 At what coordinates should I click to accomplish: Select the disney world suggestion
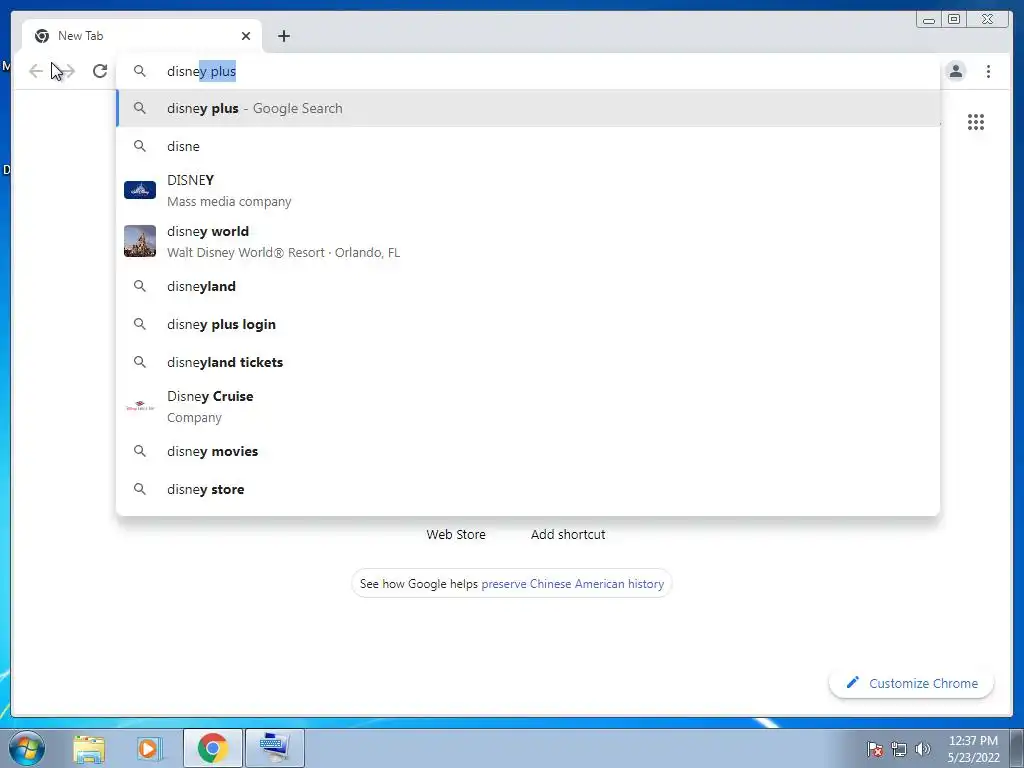tap(528, 241)
